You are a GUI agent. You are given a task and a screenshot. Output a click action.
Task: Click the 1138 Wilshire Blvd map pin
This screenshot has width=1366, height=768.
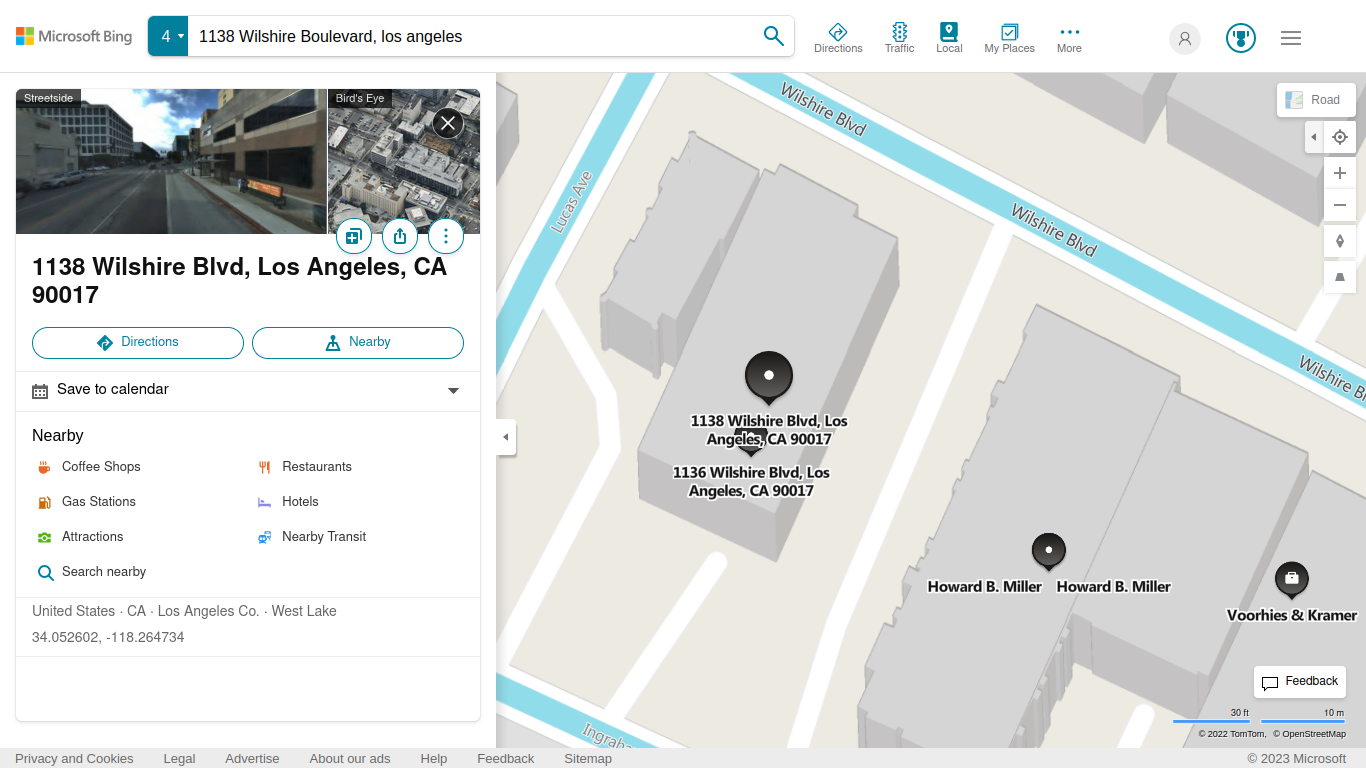pos(769,378)
